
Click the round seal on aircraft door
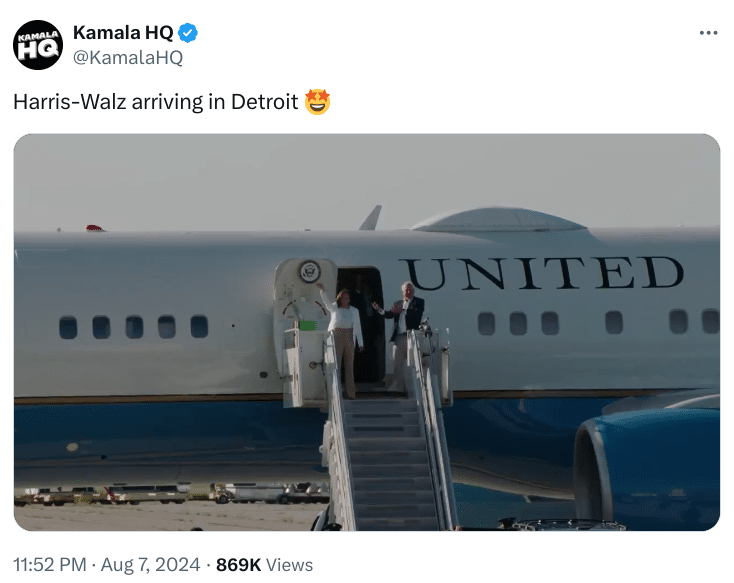click(x=309, y=270)
